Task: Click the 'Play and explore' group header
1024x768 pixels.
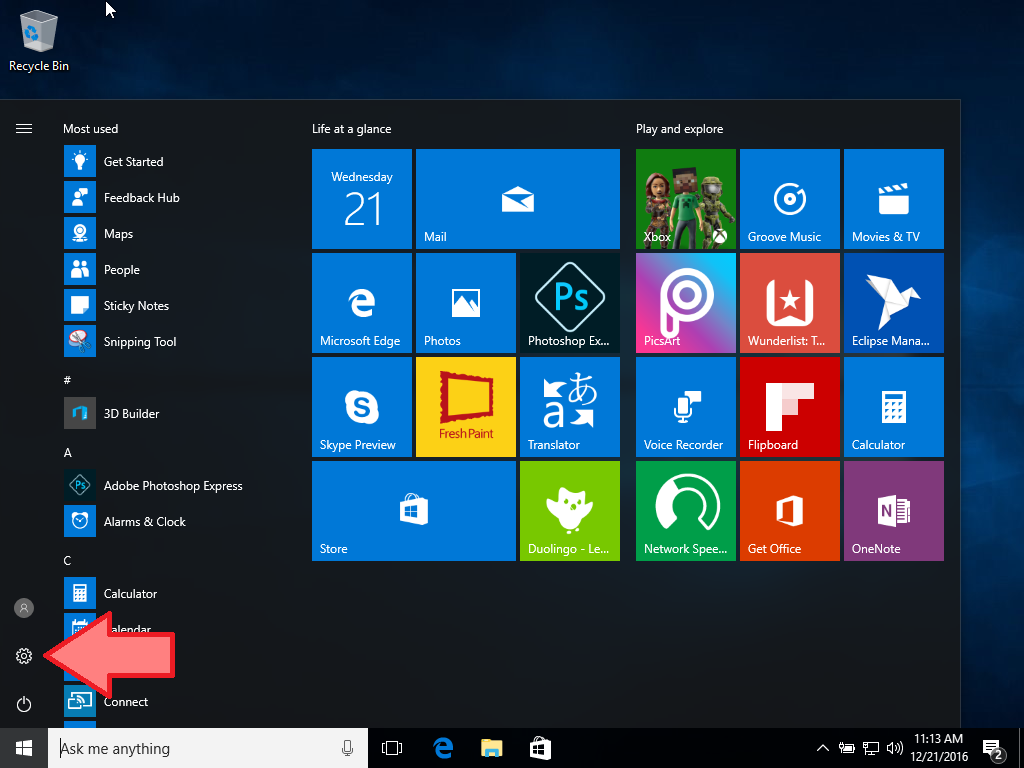Action: 679,129
